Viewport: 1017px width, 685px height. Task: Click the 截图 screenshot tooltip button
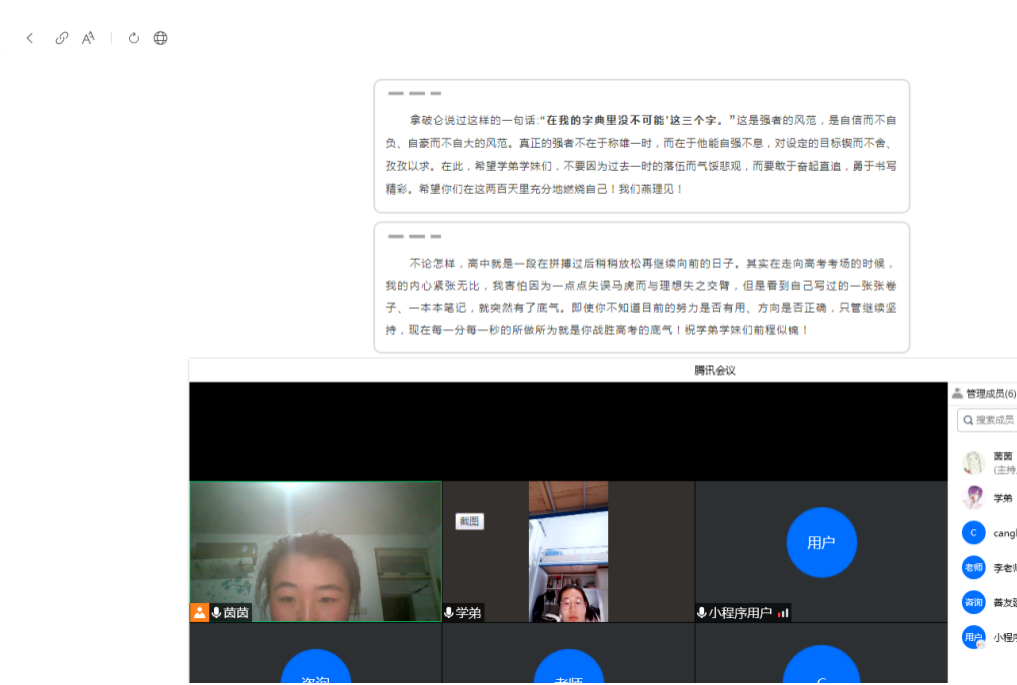(x=469, y=521)
